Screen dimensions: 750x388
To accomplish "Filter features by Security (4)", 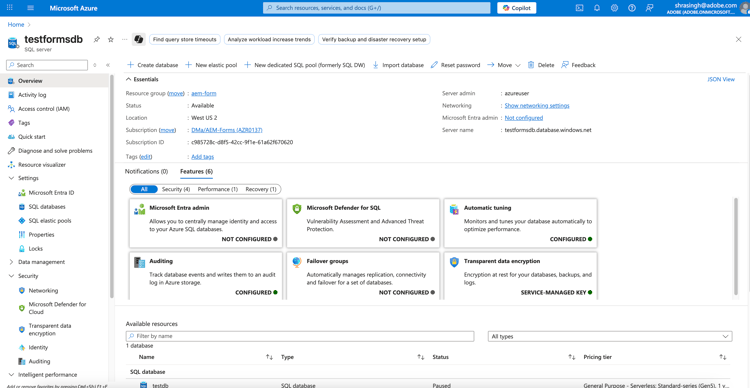I will [176, 189].
